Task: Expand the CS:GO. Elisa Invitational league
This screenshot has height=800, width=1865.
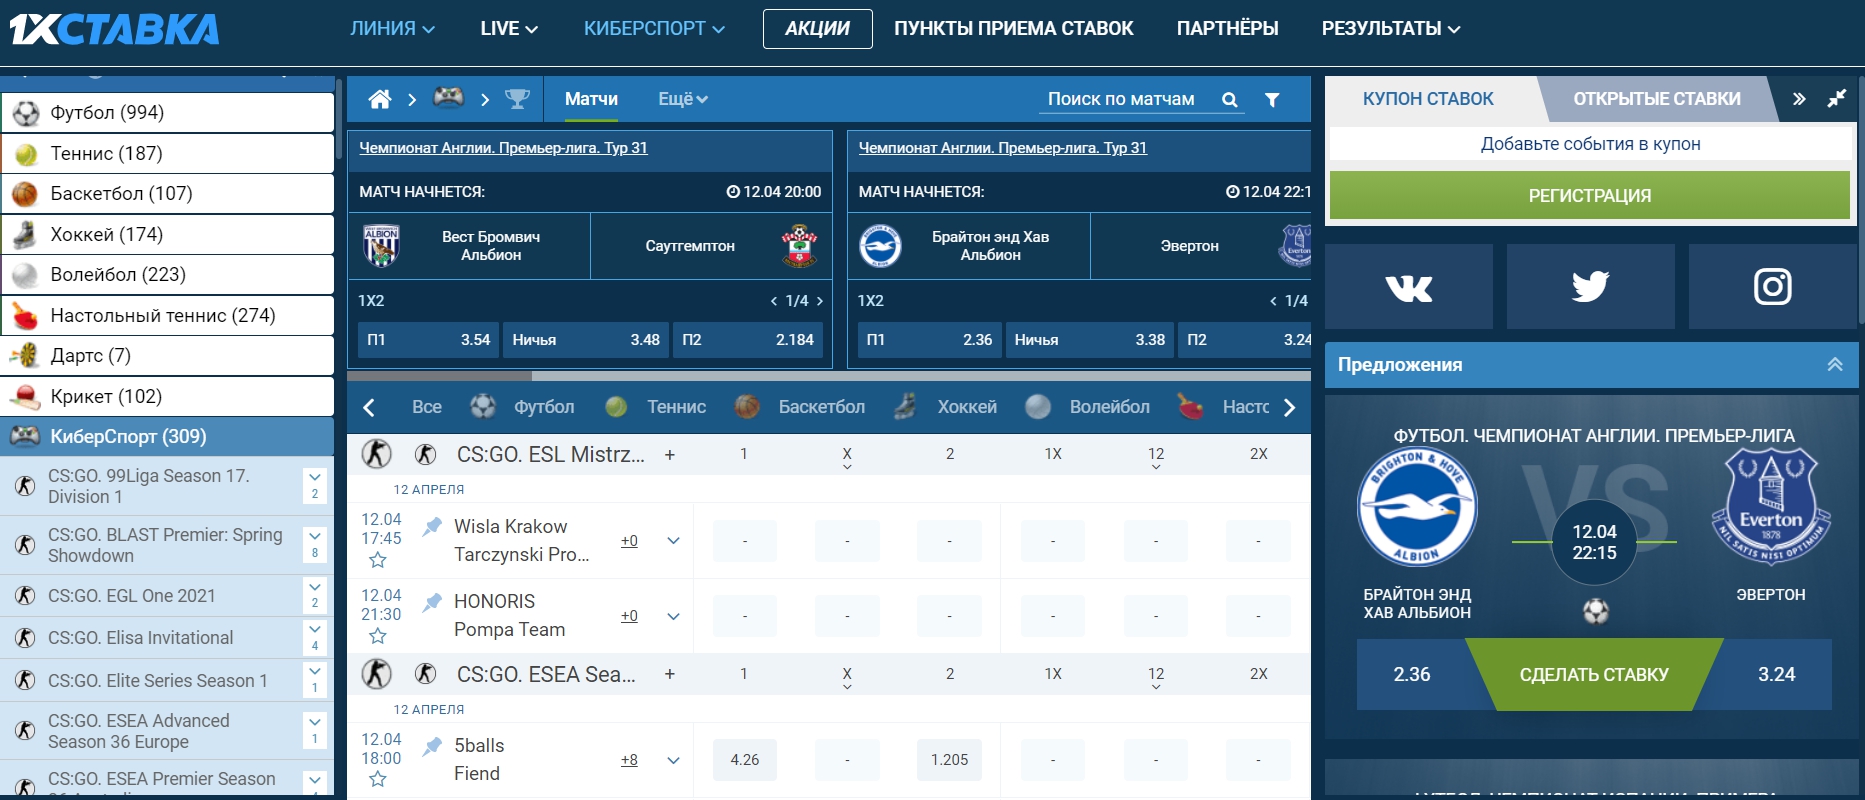Action: pyautogui.click(x=315, y=637)
